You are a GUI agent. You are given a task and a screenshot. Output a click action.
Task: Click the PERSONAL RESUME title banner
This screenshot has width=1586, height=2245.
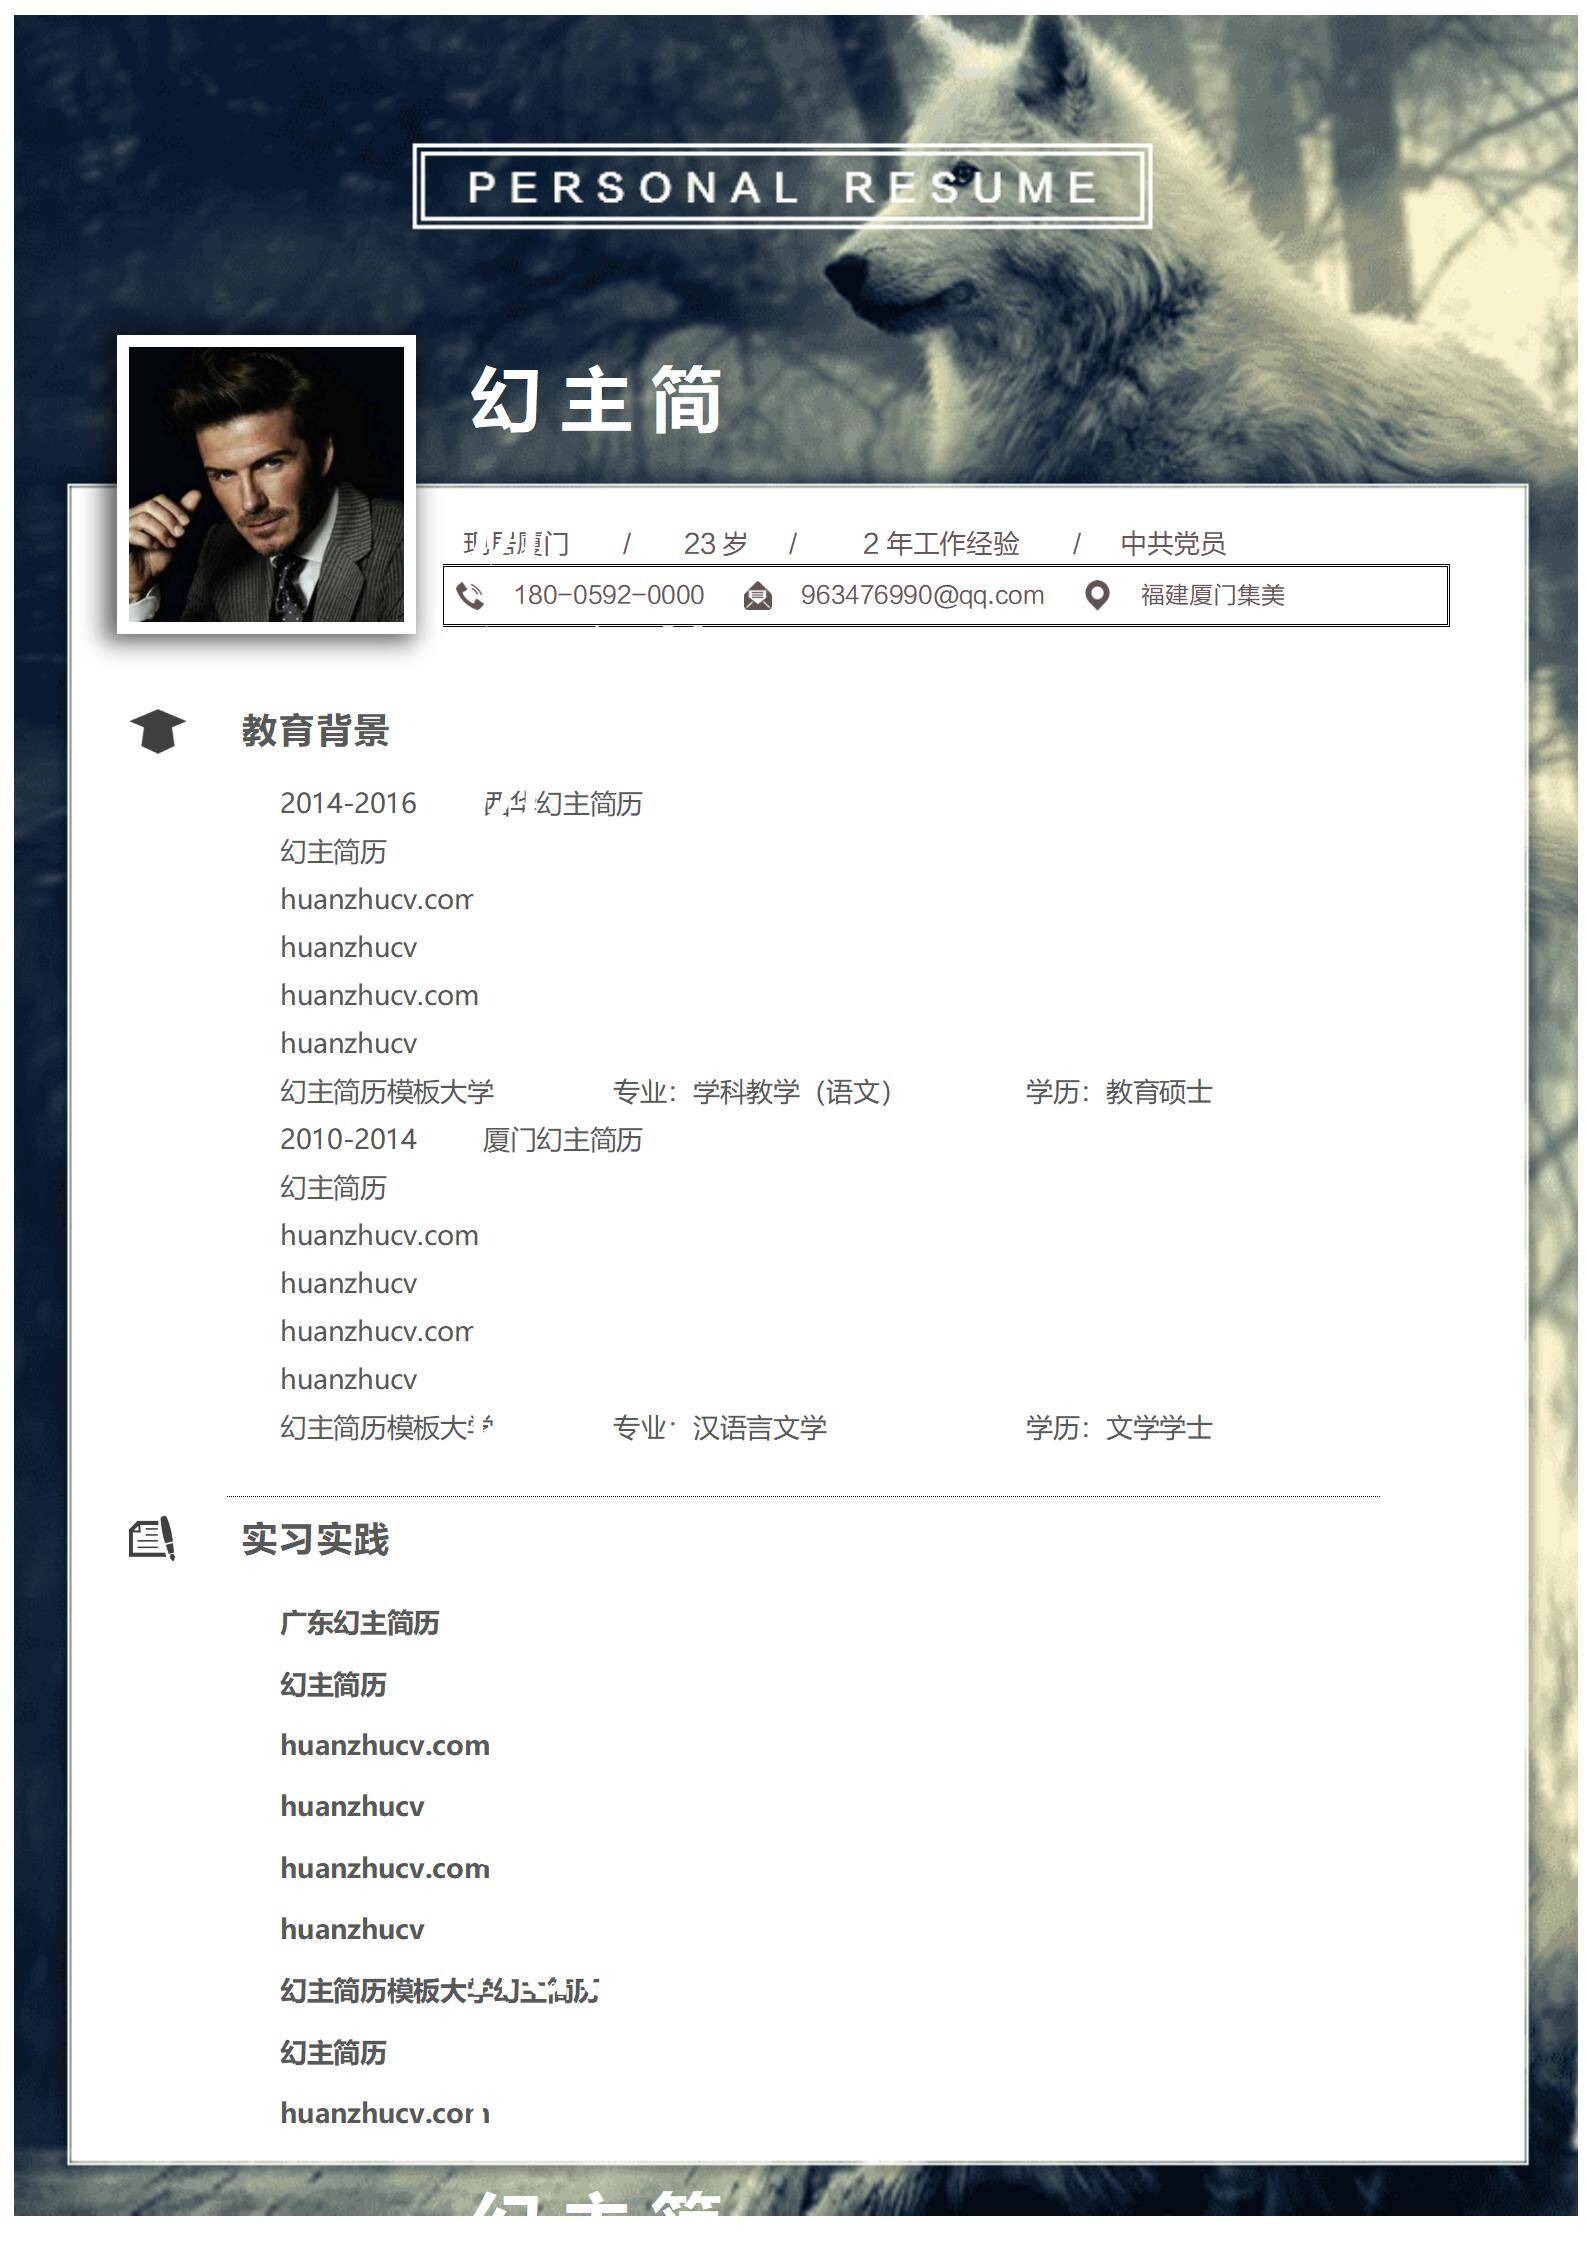[782, 187]
